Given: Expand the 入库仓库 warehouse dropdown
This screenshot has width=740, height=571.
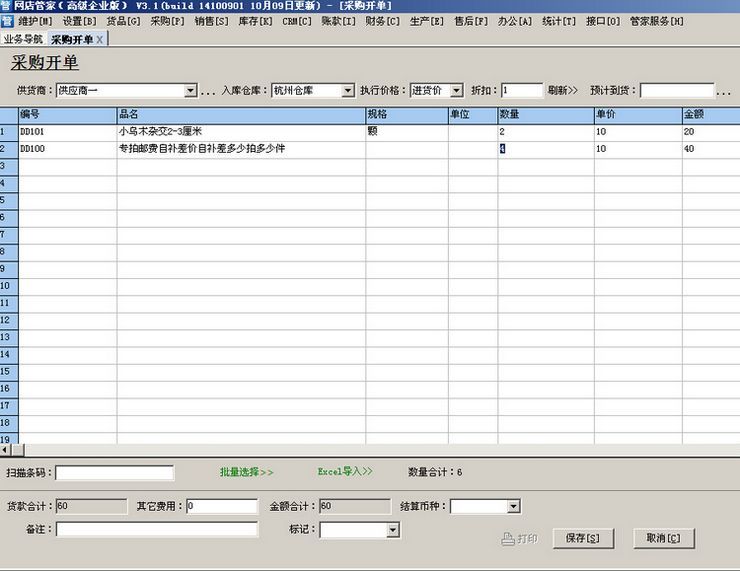Looking at the screenshot, I should click(347, 91).
